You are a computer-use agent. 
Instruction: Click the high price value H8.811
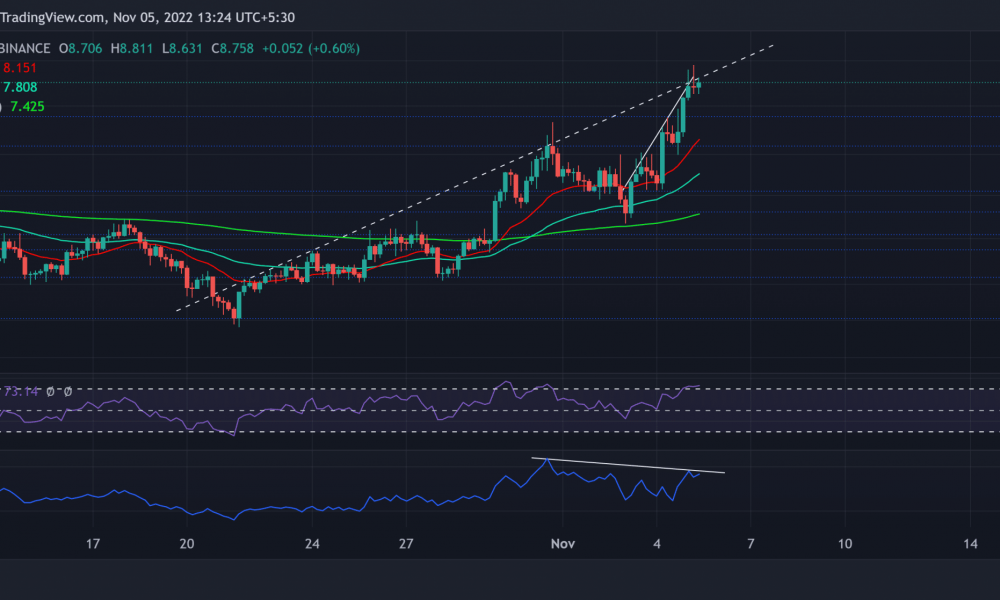click(132, 48)
